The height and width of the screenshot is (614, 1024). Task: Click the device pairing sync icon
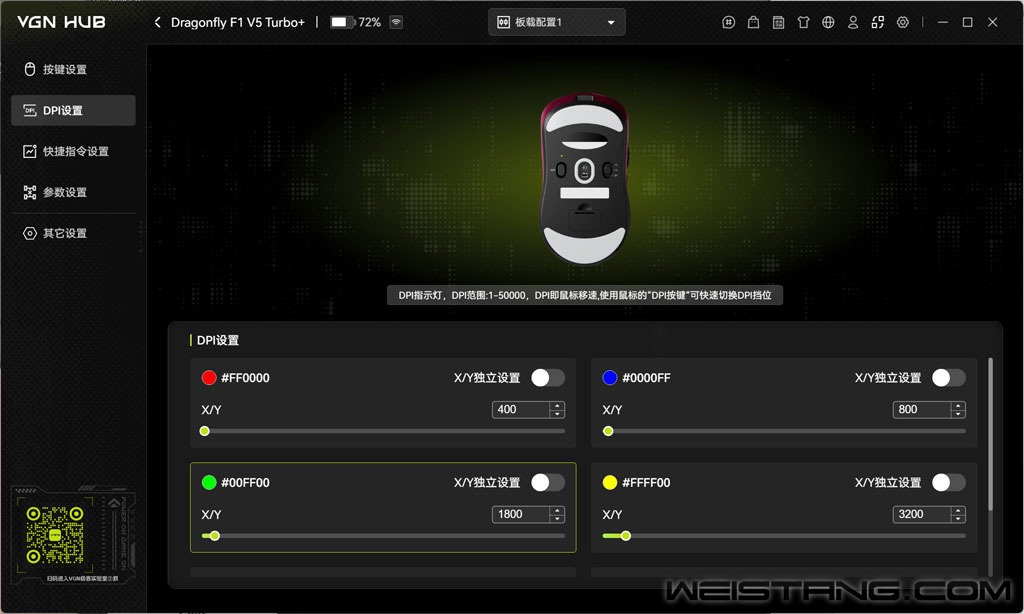878,22
